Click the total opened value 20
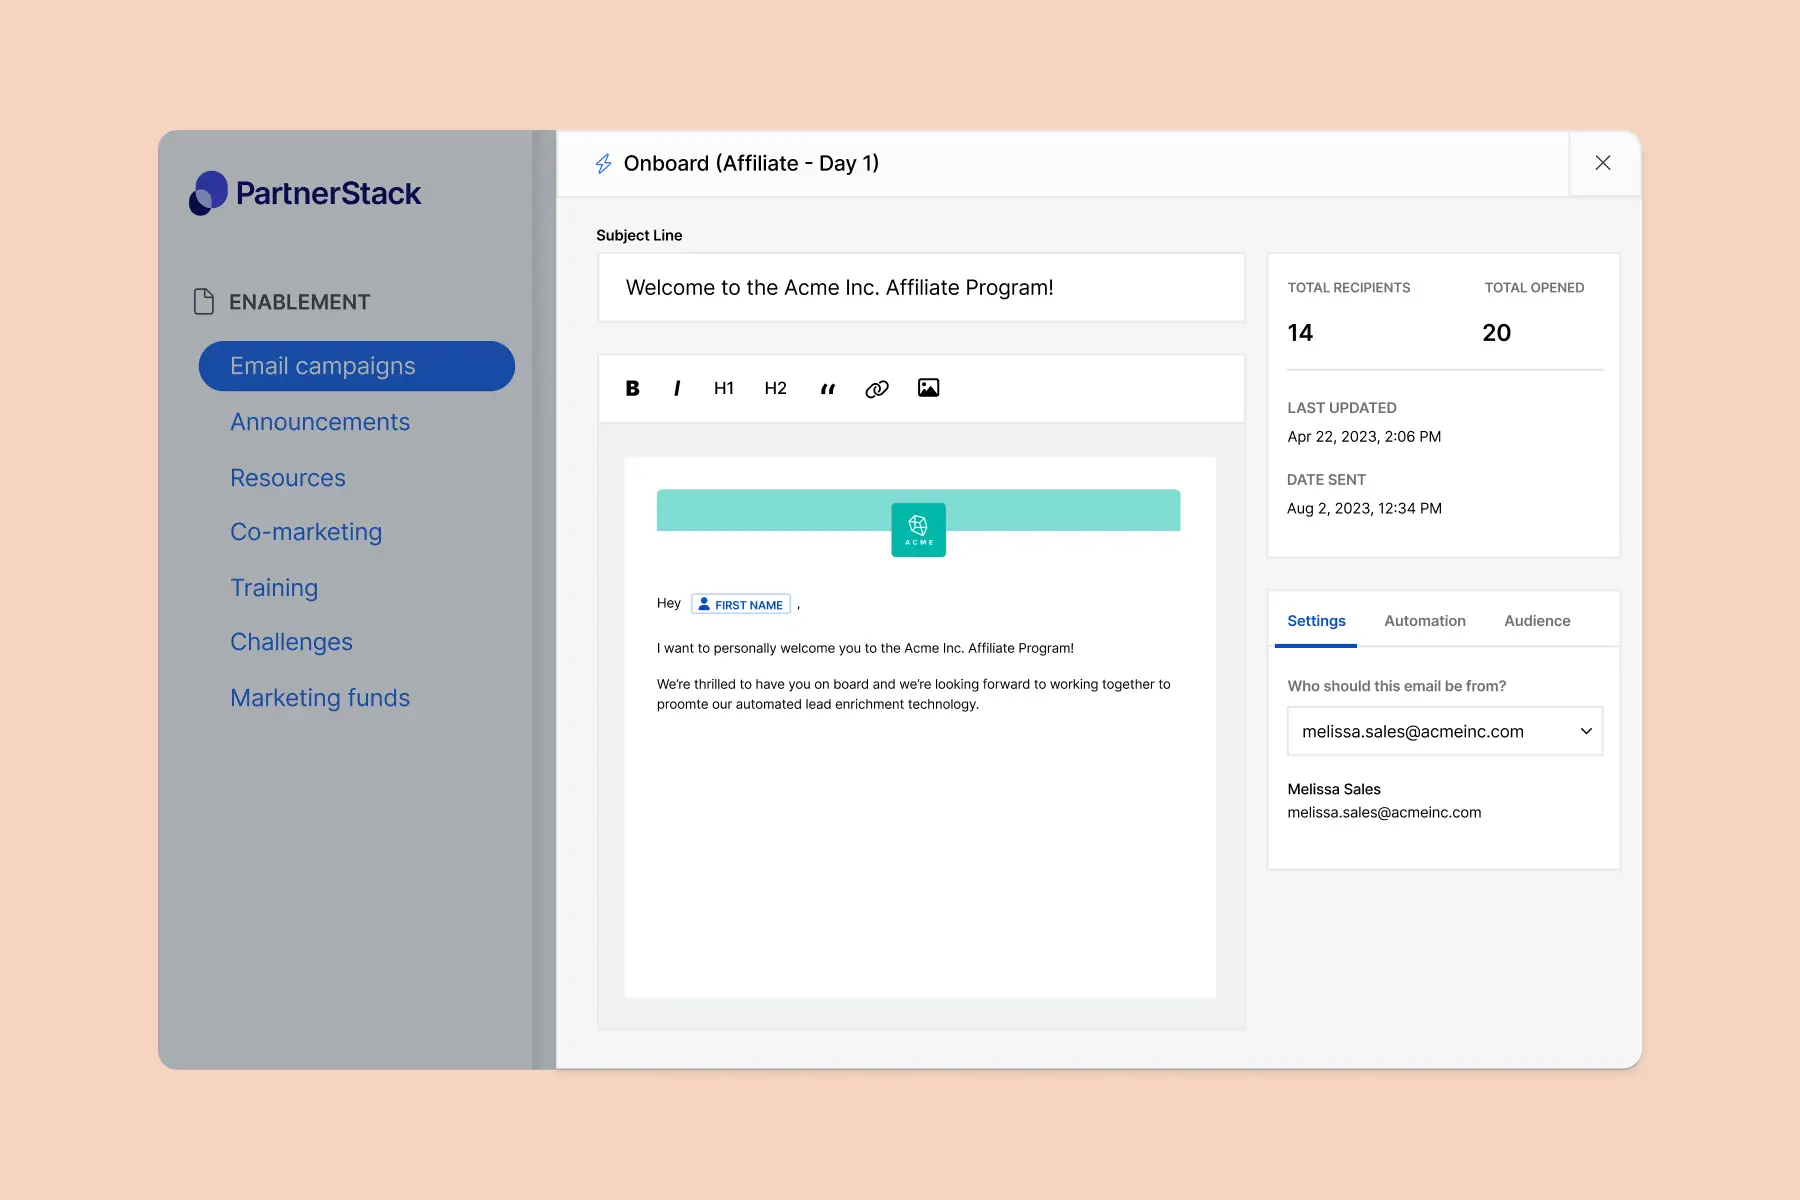1800x1200 pixels. pos(1496,333)
